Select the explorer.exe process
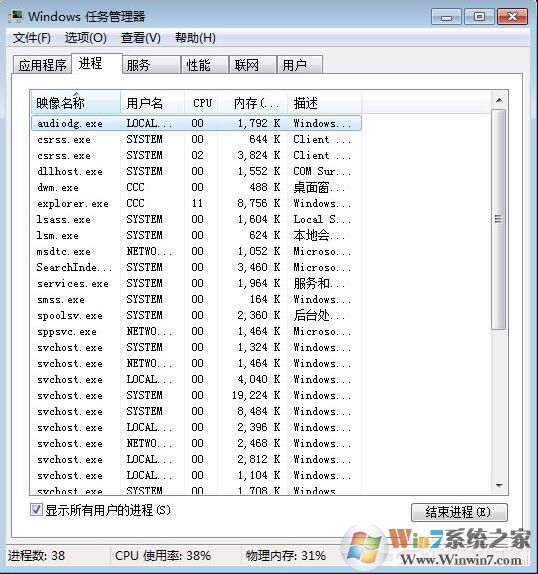The height and width of the screenshot is (574, 538). coord(196,203)
